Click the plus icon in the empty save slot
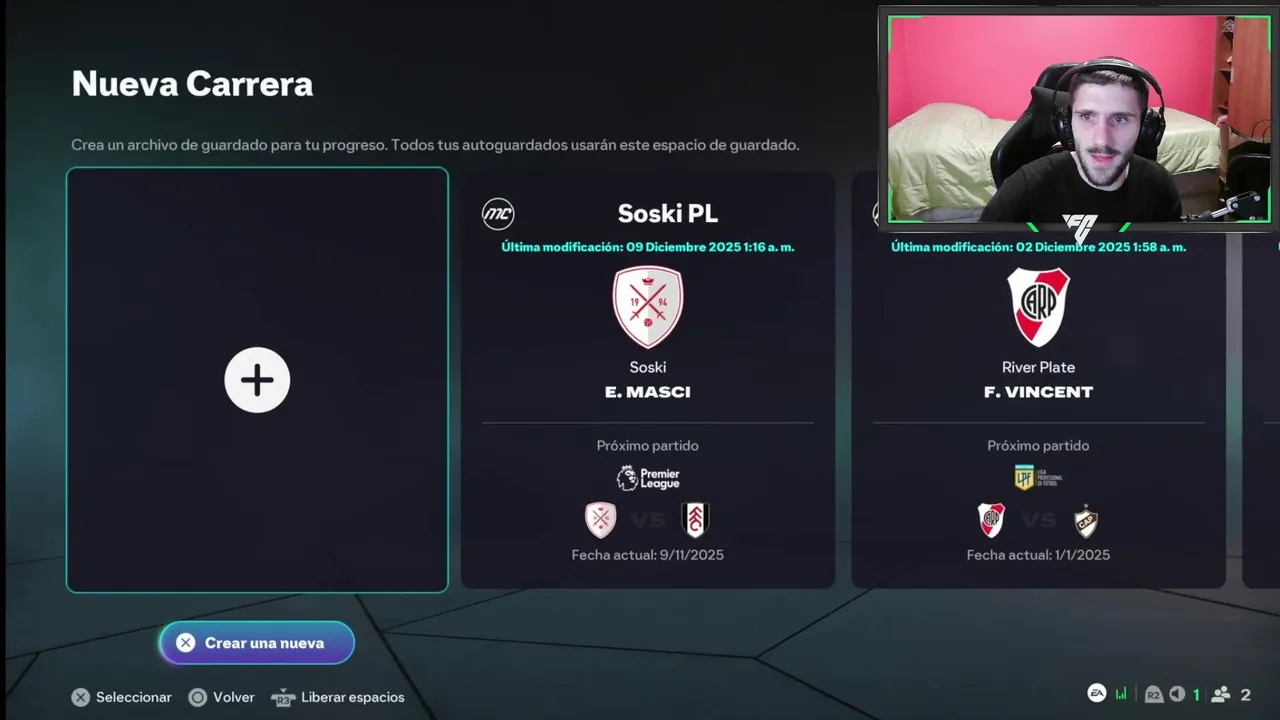 click(257, 380)
